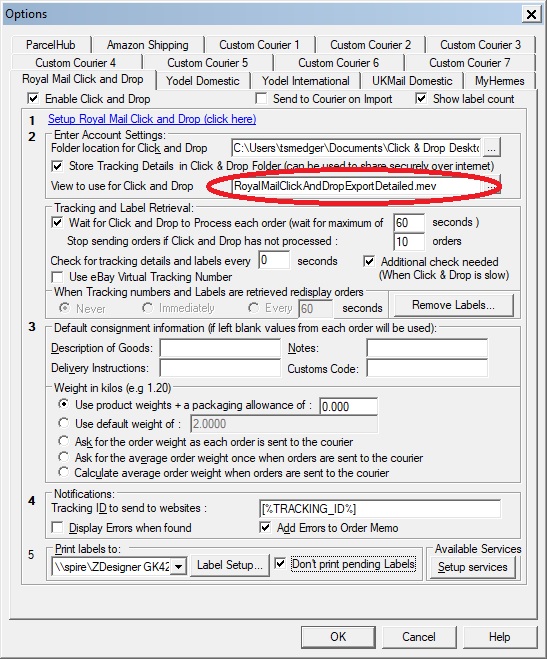Click the Cancel button
547x659 pixels.
(x=418, y=637)
